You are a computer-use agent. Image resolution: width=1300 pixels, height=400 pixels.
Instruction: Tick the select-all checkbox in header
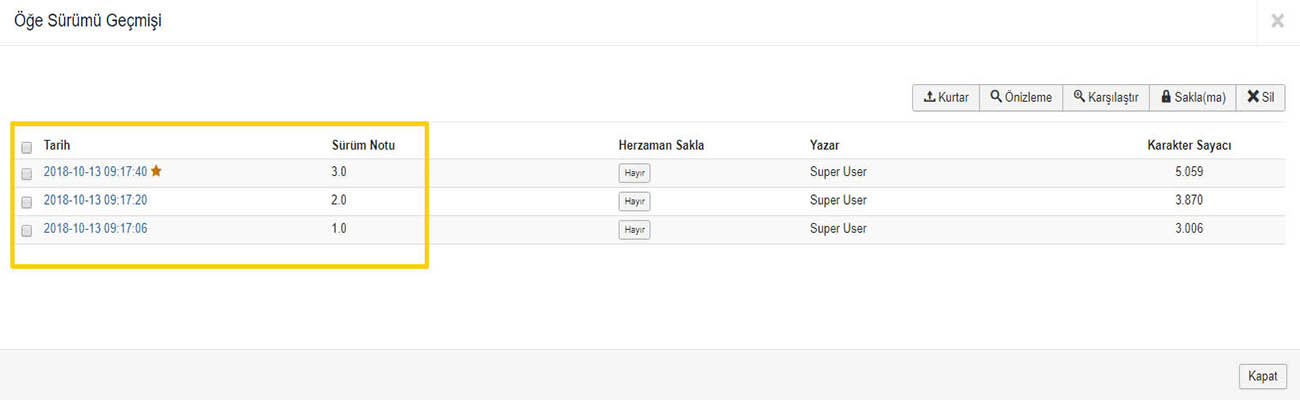(26, 146)
